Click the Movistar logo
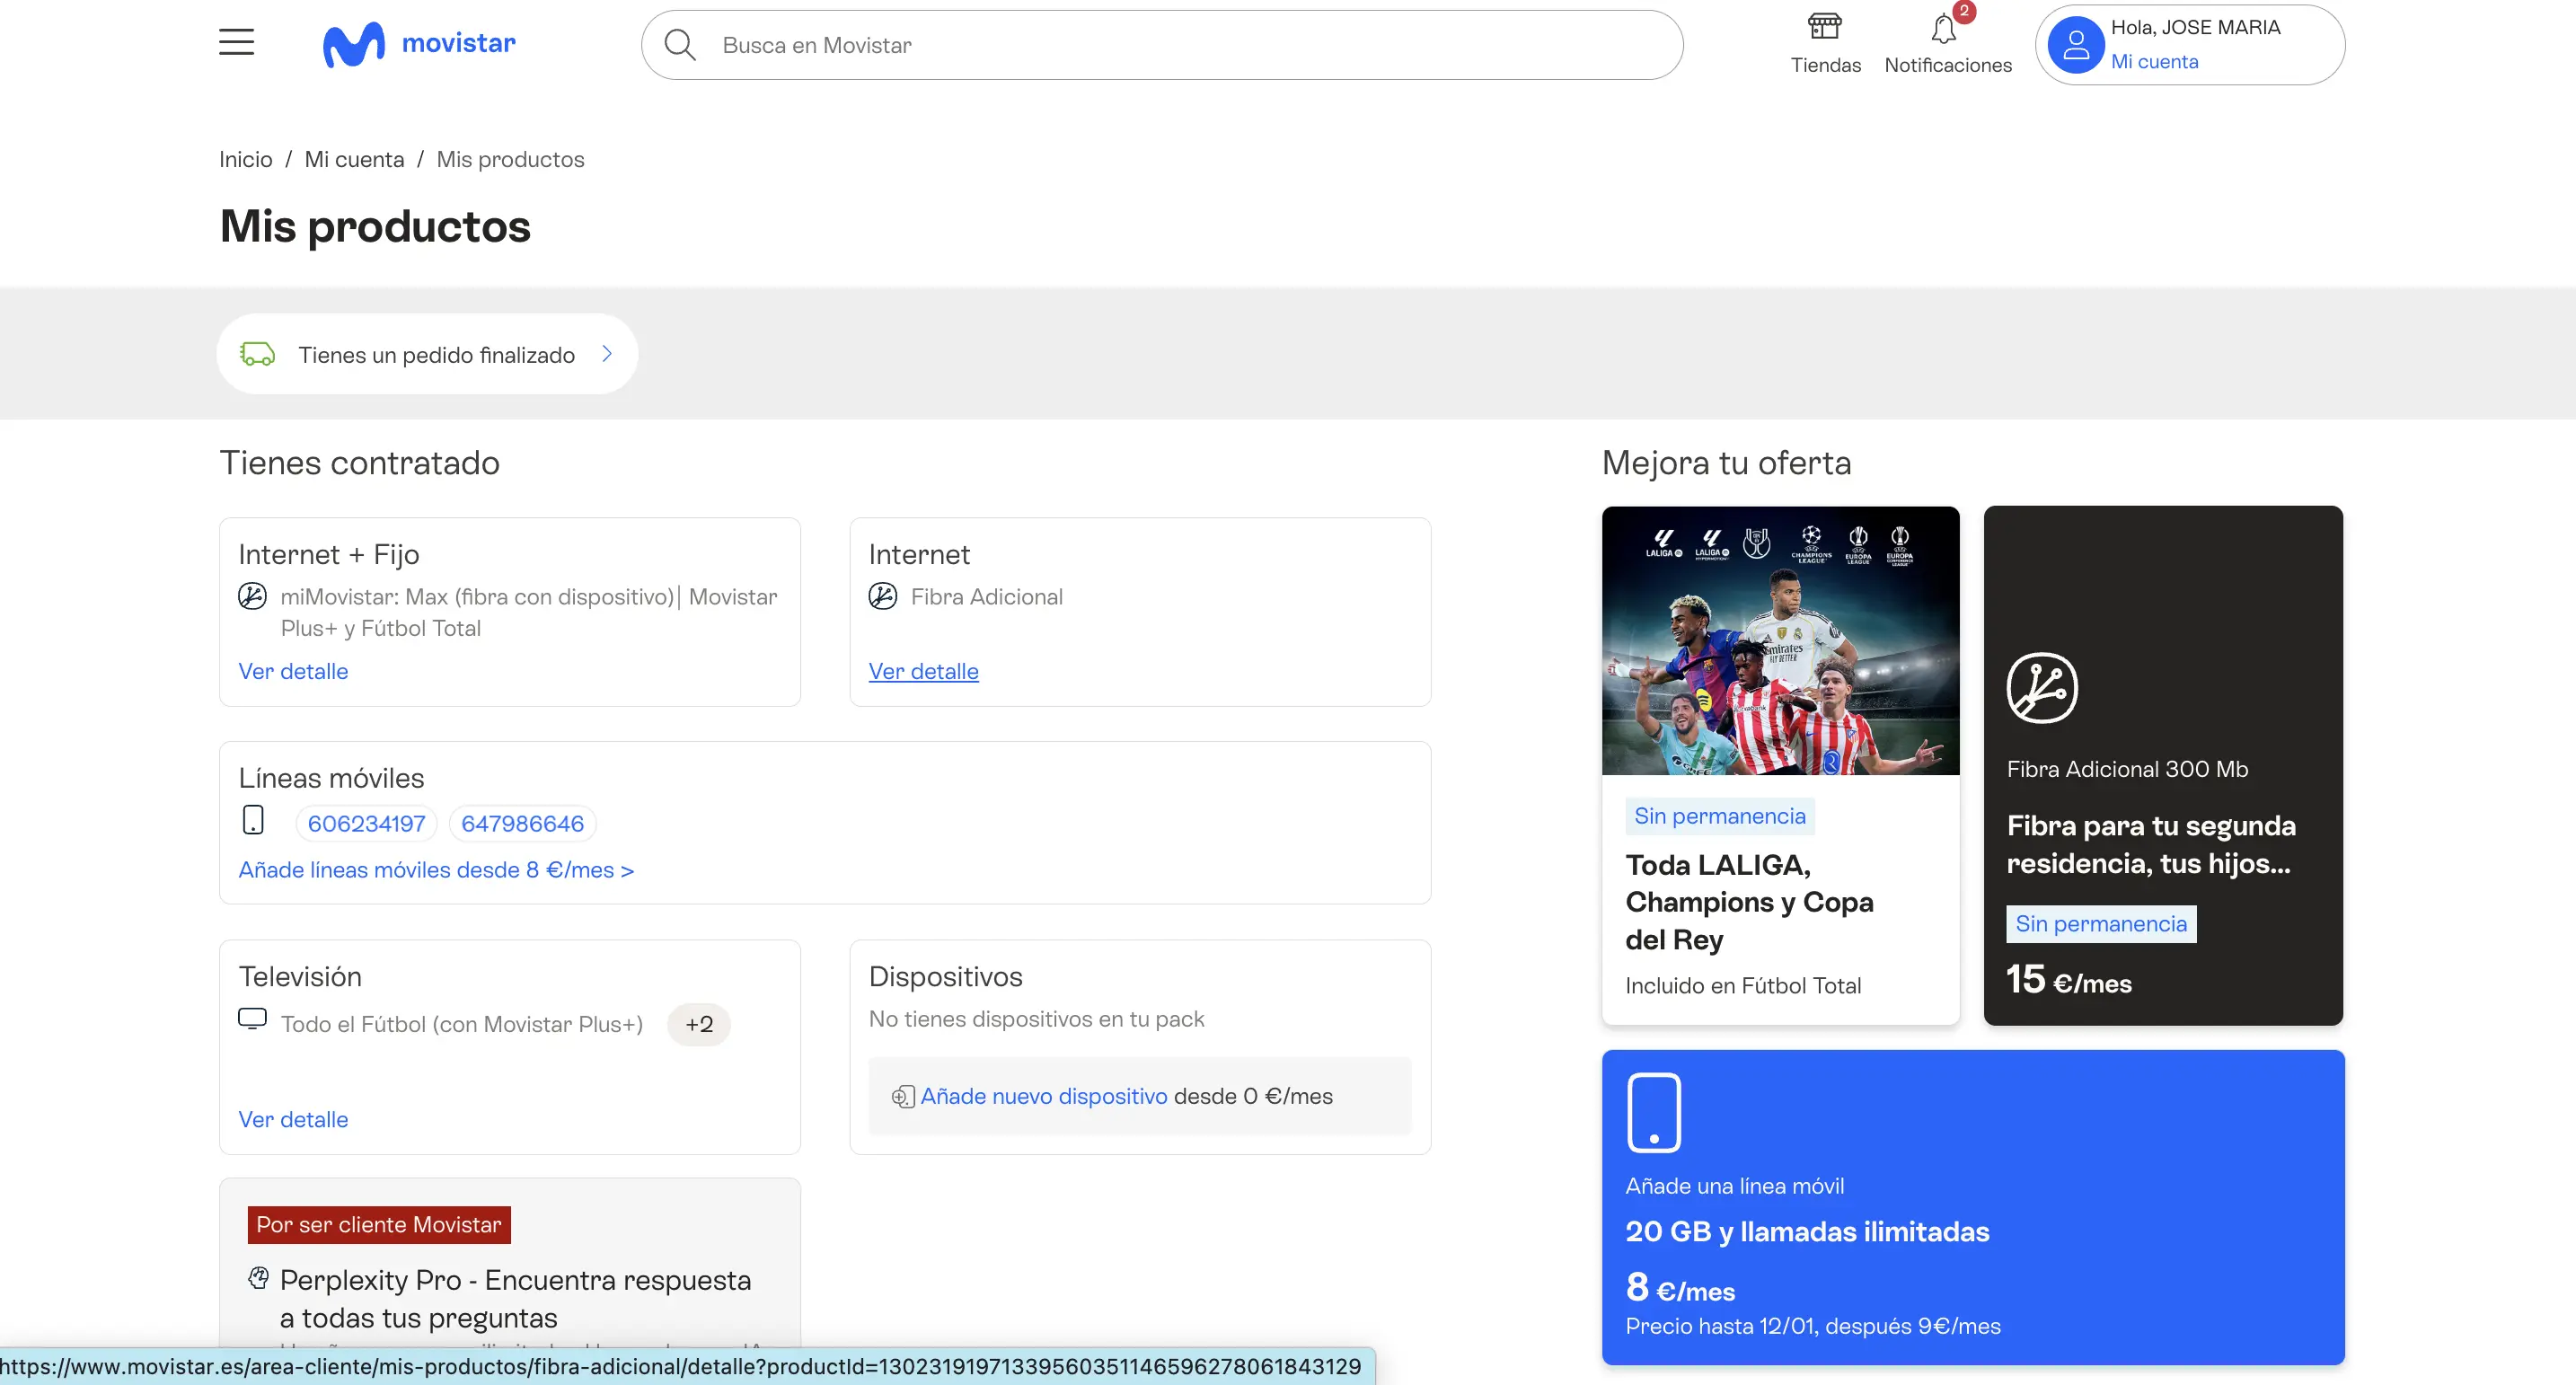2576x1385 pixels. pyautogui.click(x=419, y=45)
